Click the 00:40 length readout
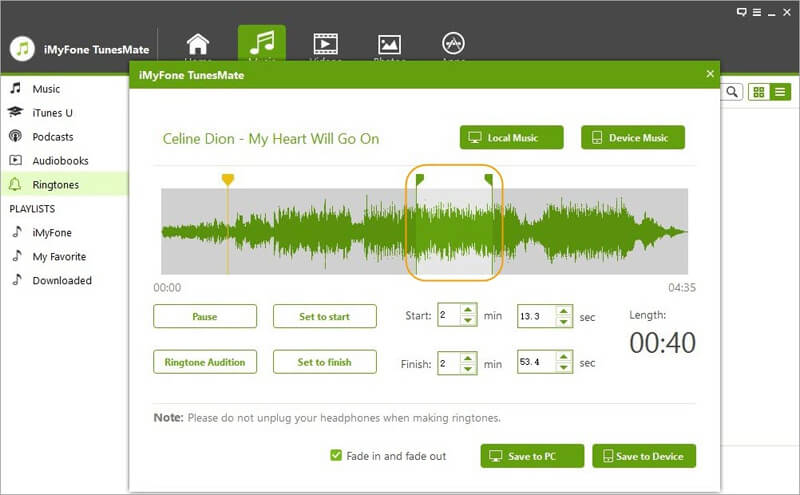The width and height of the screenshot is (800, 495). pyautogui.click(x=662, y=343)
